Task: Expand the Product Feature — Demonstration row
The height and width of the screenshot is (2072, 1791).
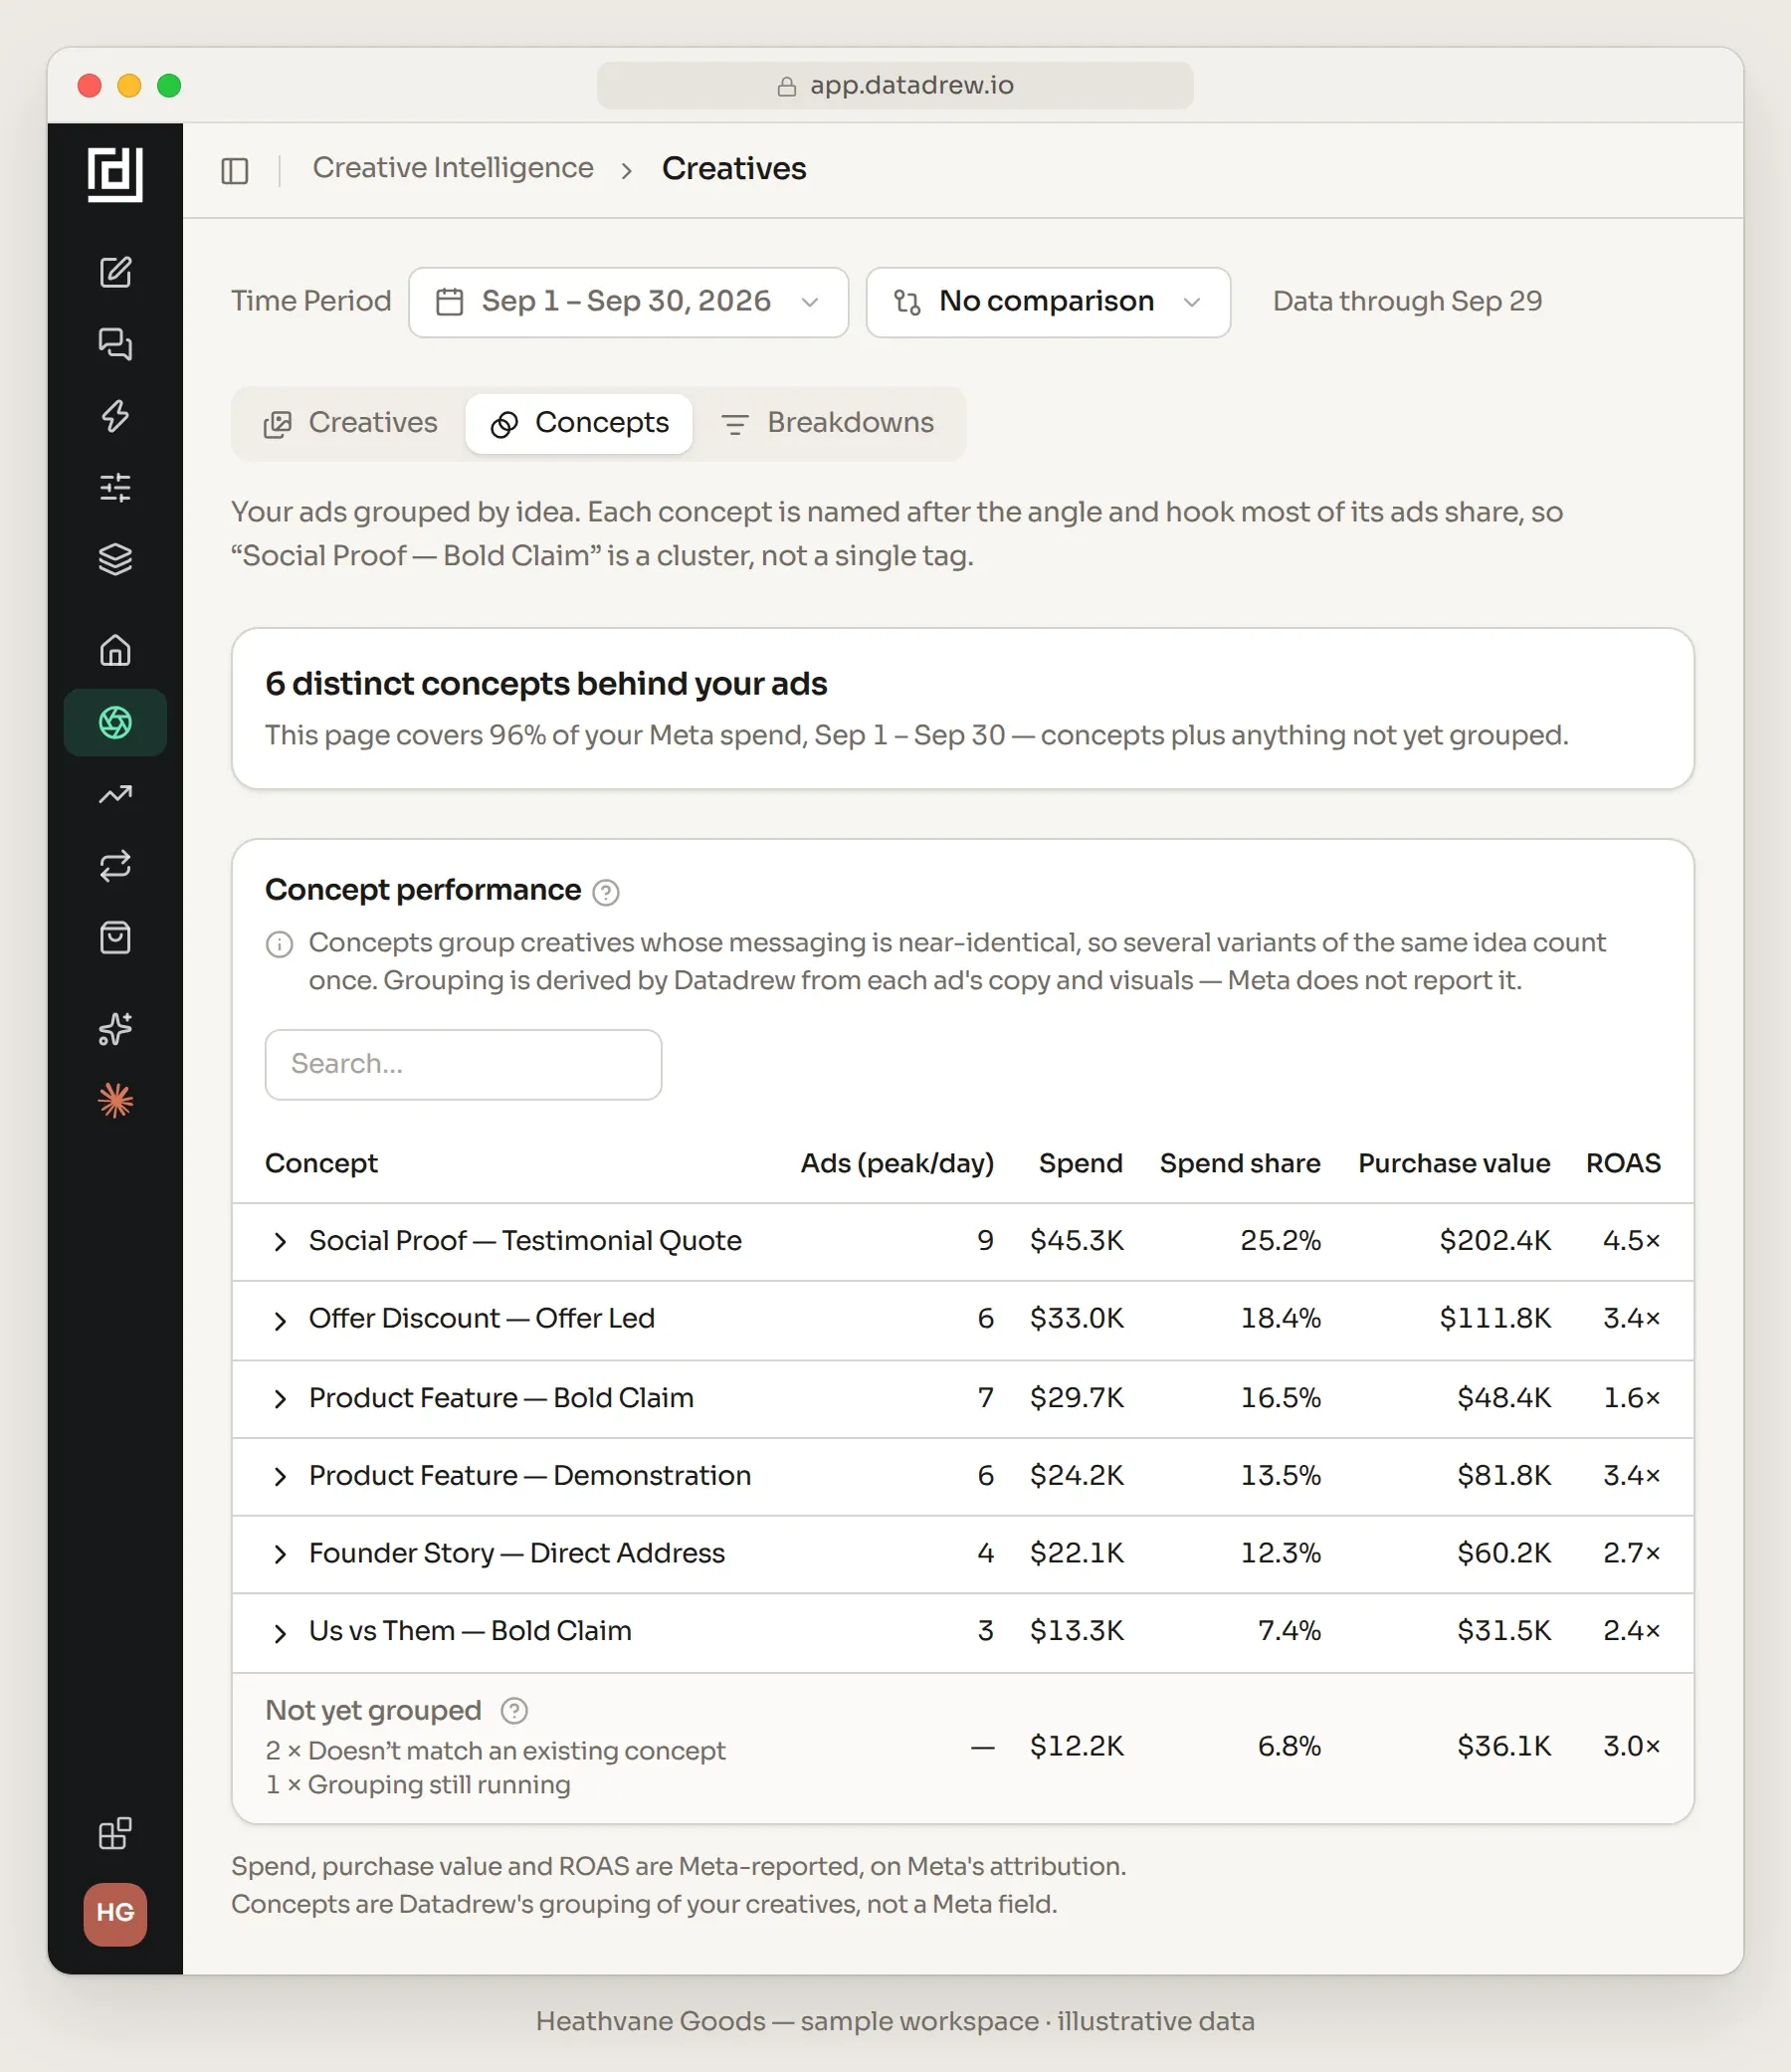Action: 280,1477
